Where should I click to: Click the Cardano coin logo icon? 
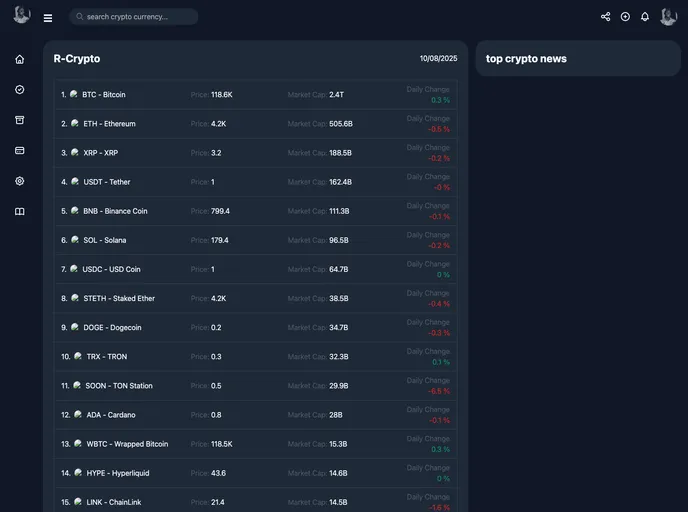pos(78,414)
